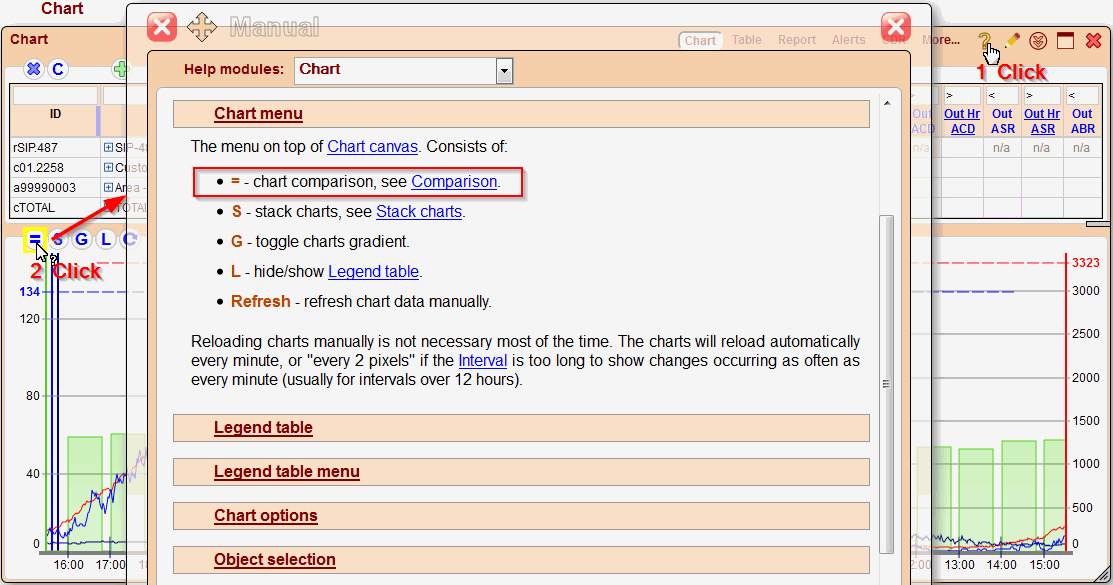Expand the Object selection section
Image resolution: width=1113 pixels, height=585 pixels.
274,560
